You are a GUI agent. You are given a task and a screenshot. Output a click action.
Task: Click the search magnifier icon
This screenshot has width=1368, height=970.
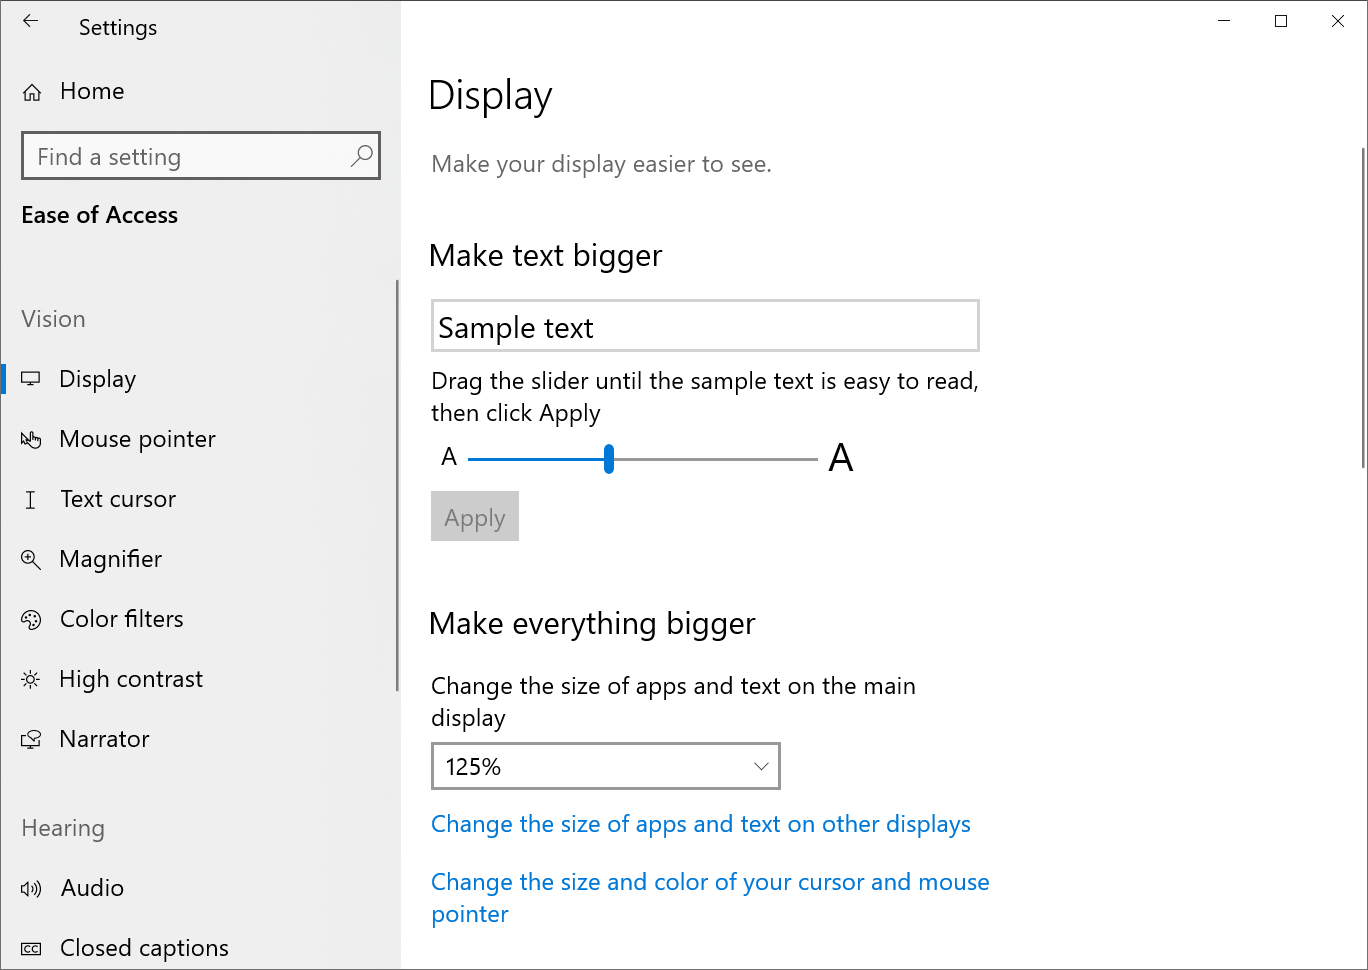(x=361, y=156)
